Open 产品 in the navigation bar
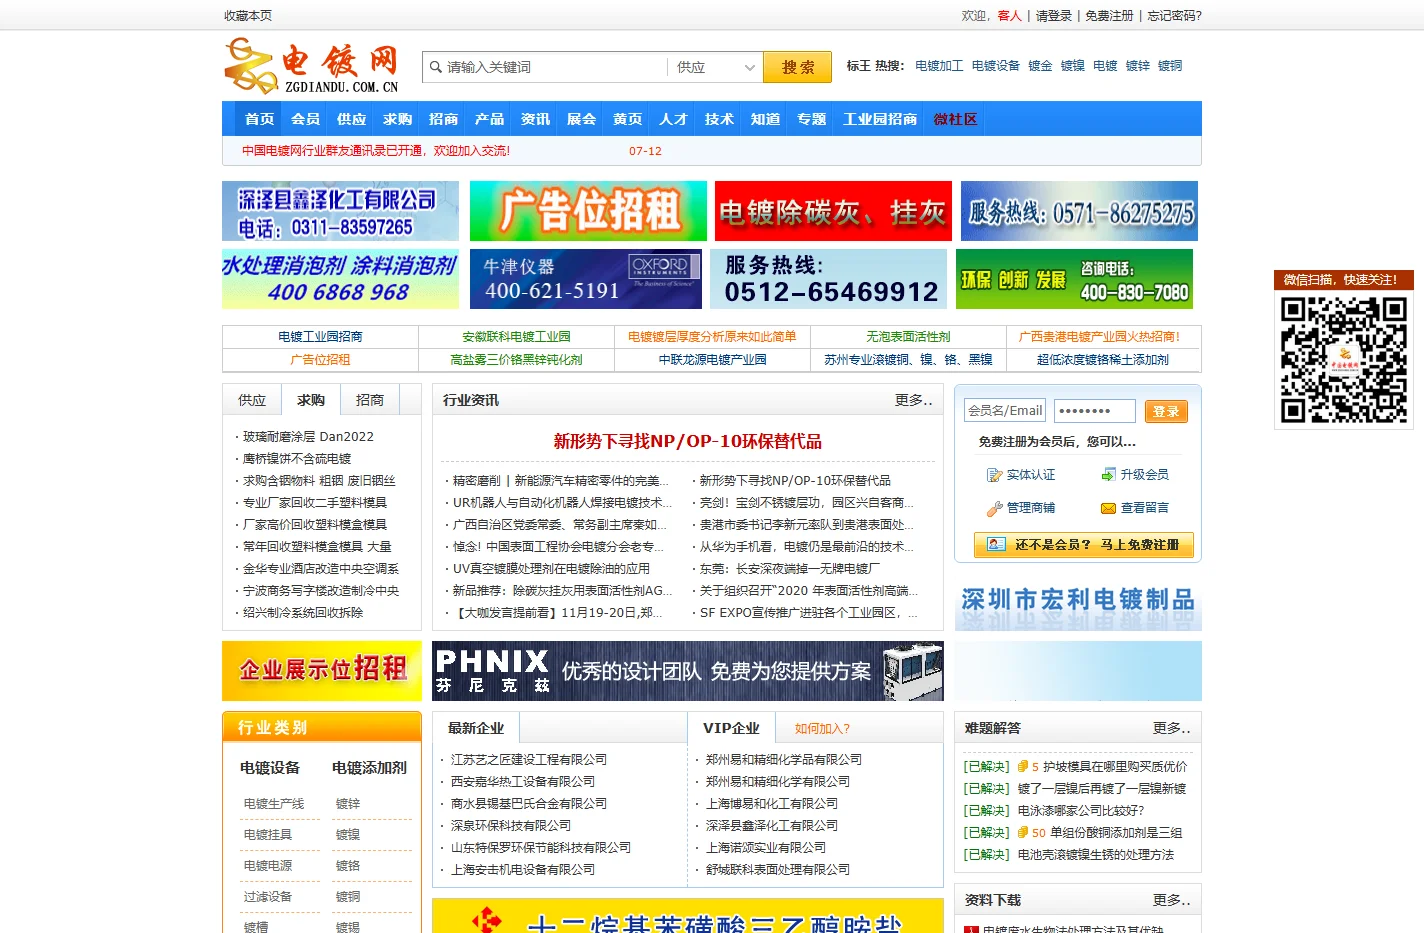1424x933 pixels. coord(489,119)
